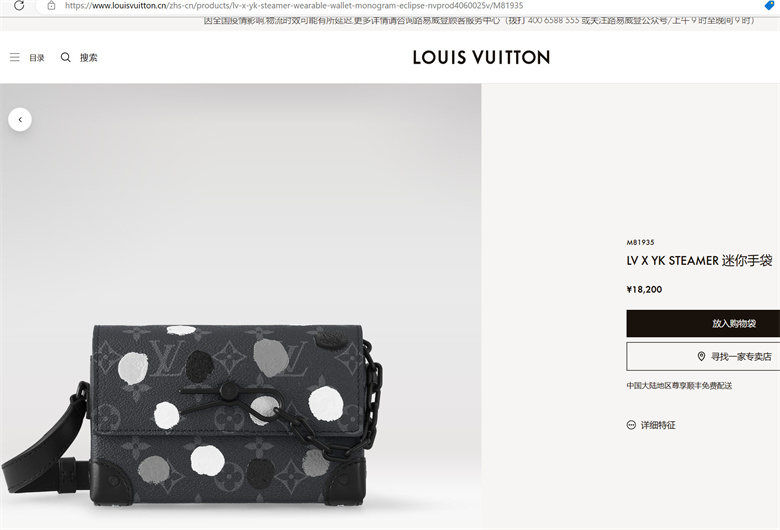Click the ¥18,200 price text
The height and width of the screenshot is (530, 780).
644,290
